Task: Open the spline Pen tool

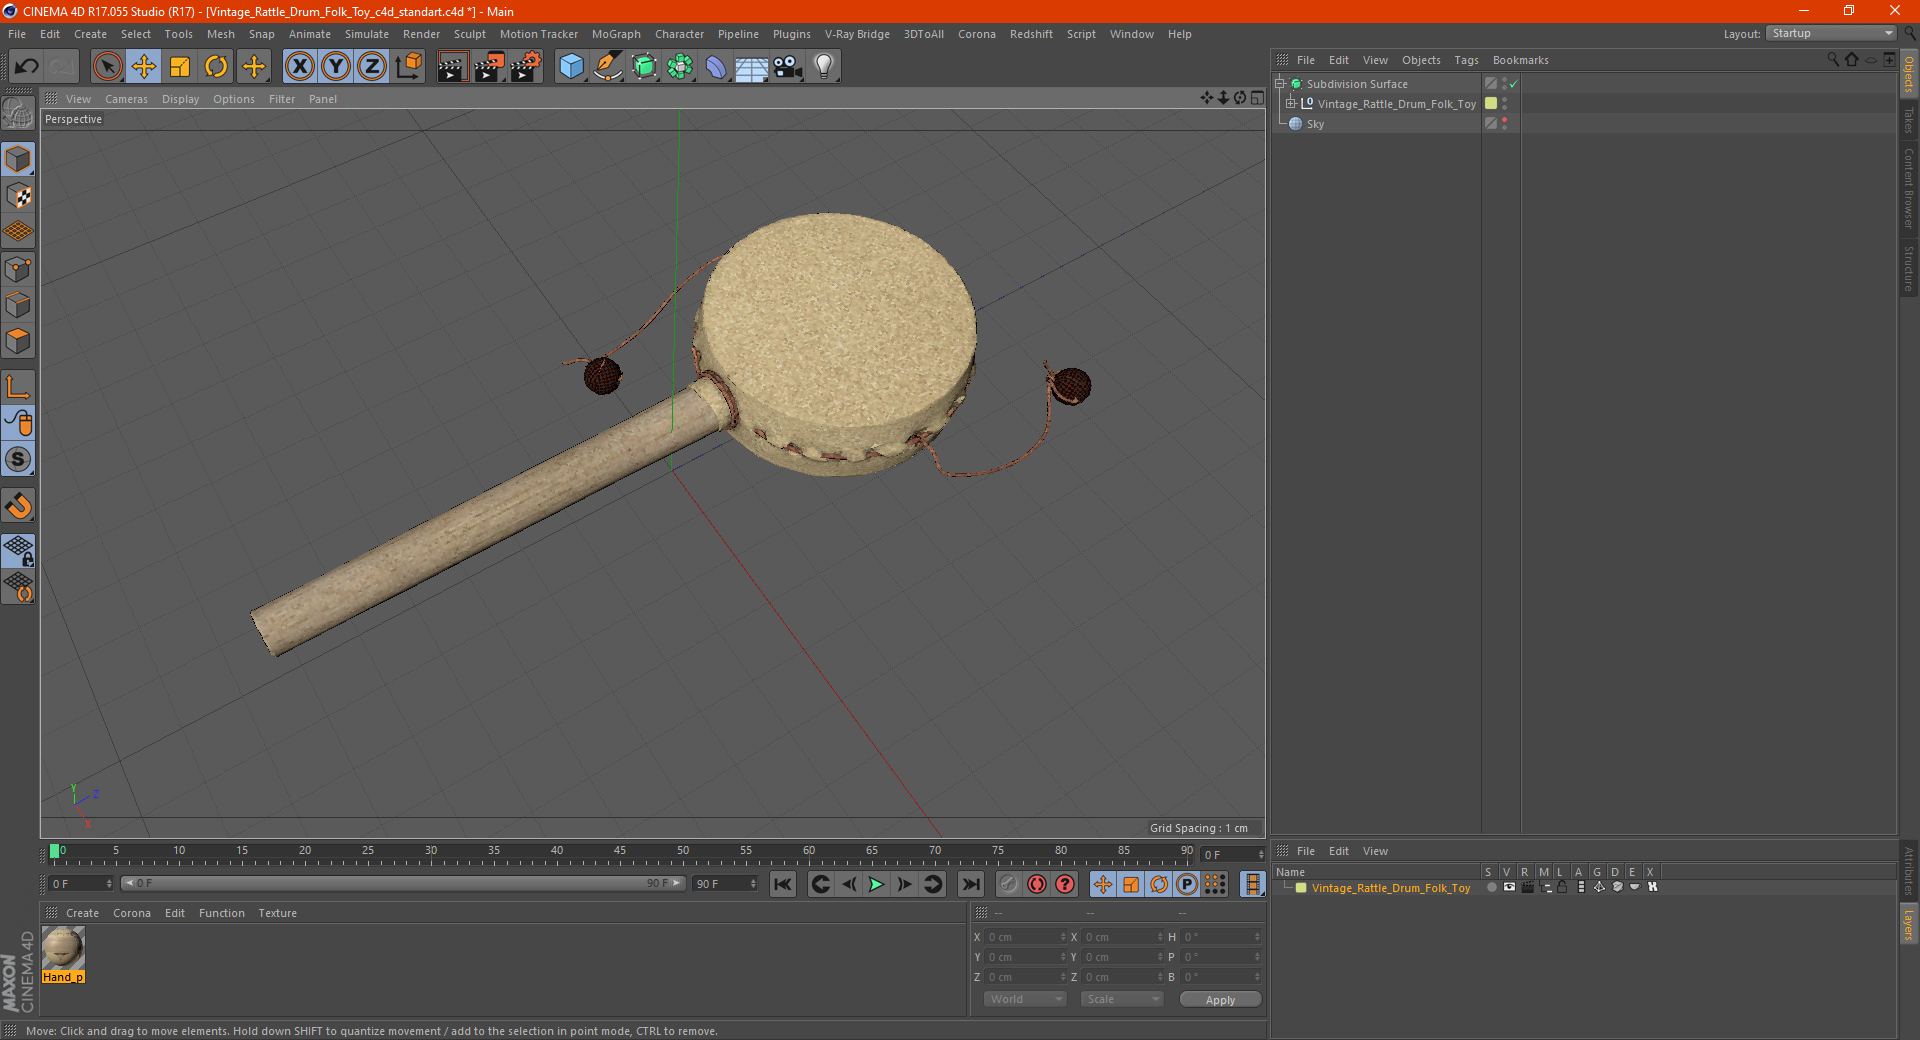Action: [608, 67]
